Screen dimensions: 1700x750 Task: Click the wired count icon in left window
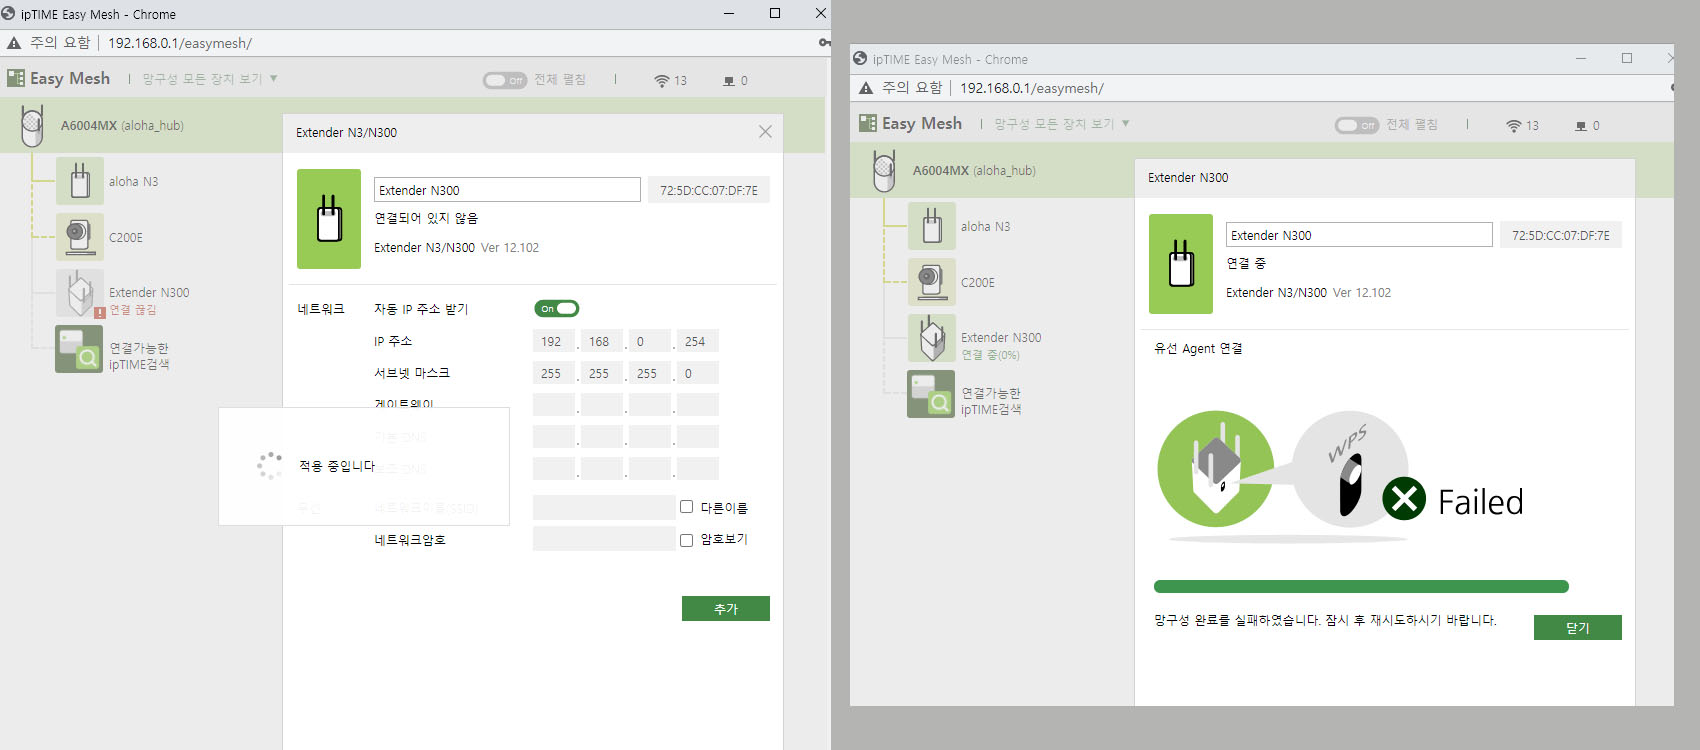[729, 81]
